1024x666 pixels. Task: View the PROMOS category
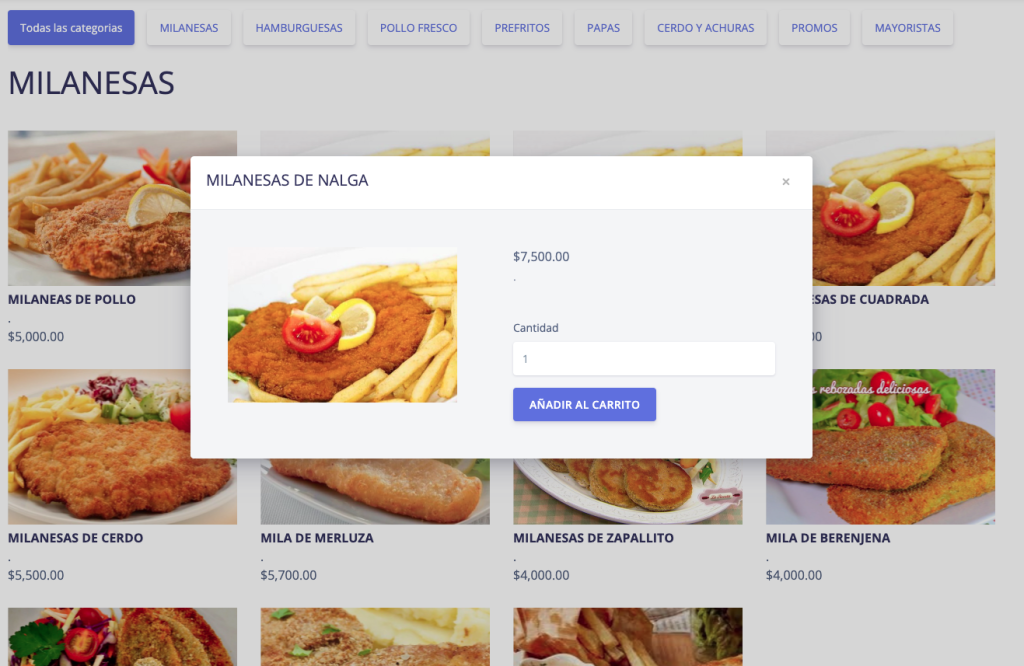[814, 28]
